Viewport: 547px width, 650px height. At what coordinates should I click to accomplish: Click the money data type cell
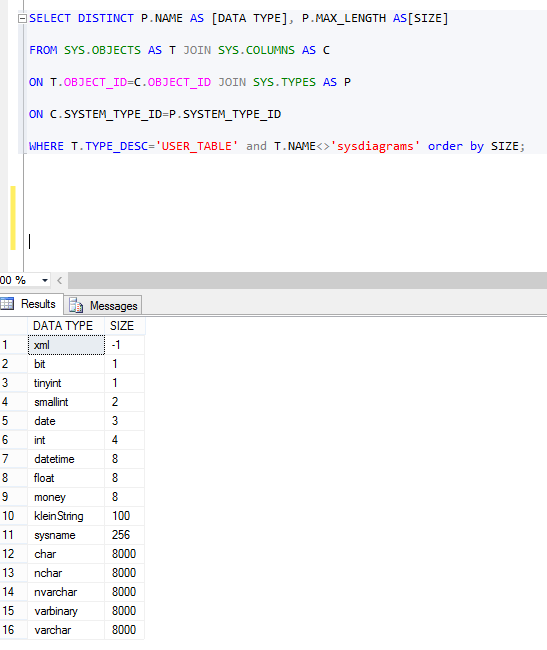pyautogui.click(x=66, y=497)
